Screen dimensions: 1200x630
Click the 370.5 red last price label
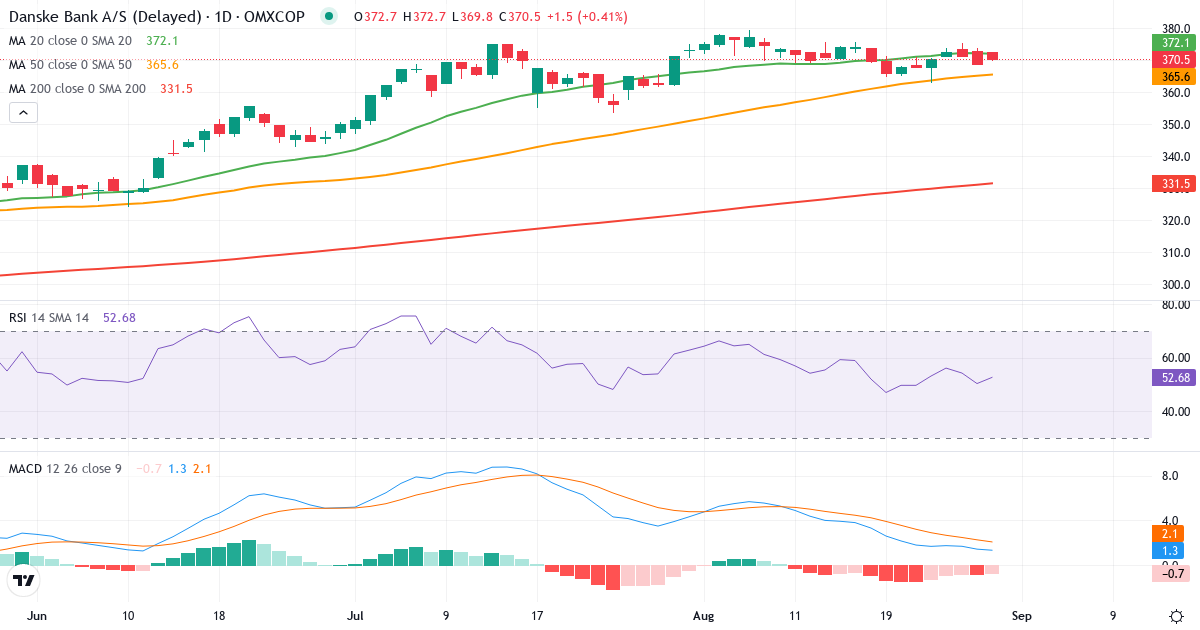[x=1175, y=59]
